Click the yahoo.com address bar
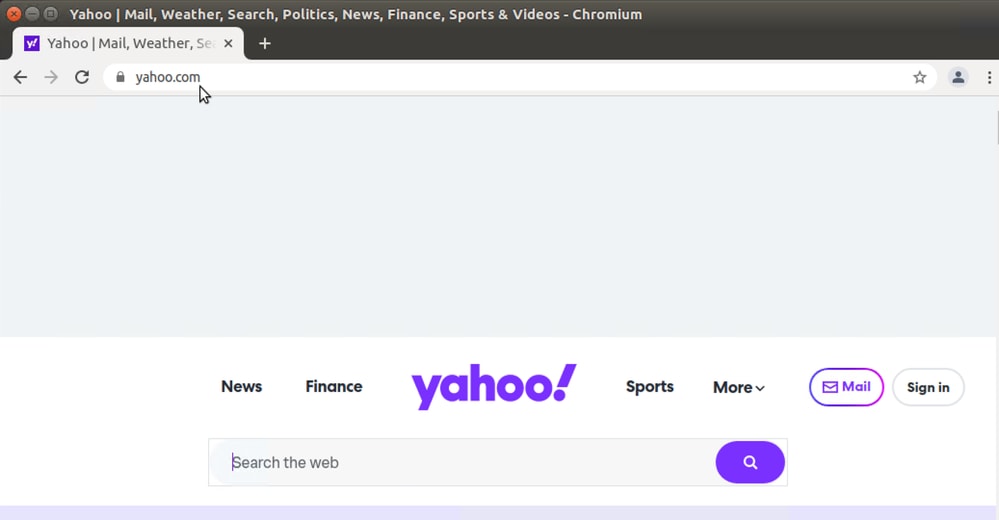This screenshot has height=520, width=999. click(519, 77)
